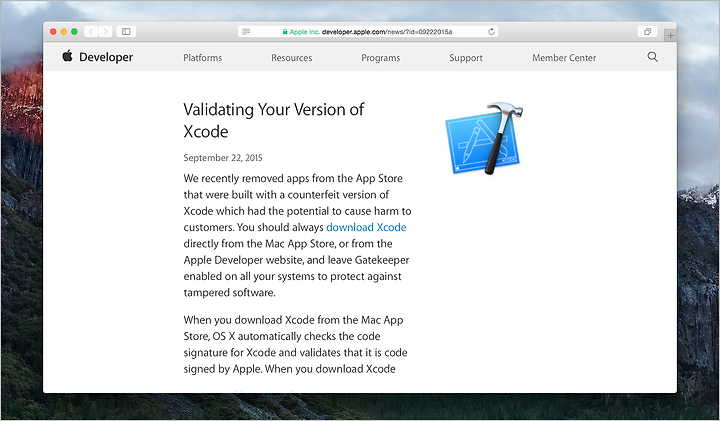Click the date September 22, 2015
Screen dimensions: 720x421
[223, 158]
